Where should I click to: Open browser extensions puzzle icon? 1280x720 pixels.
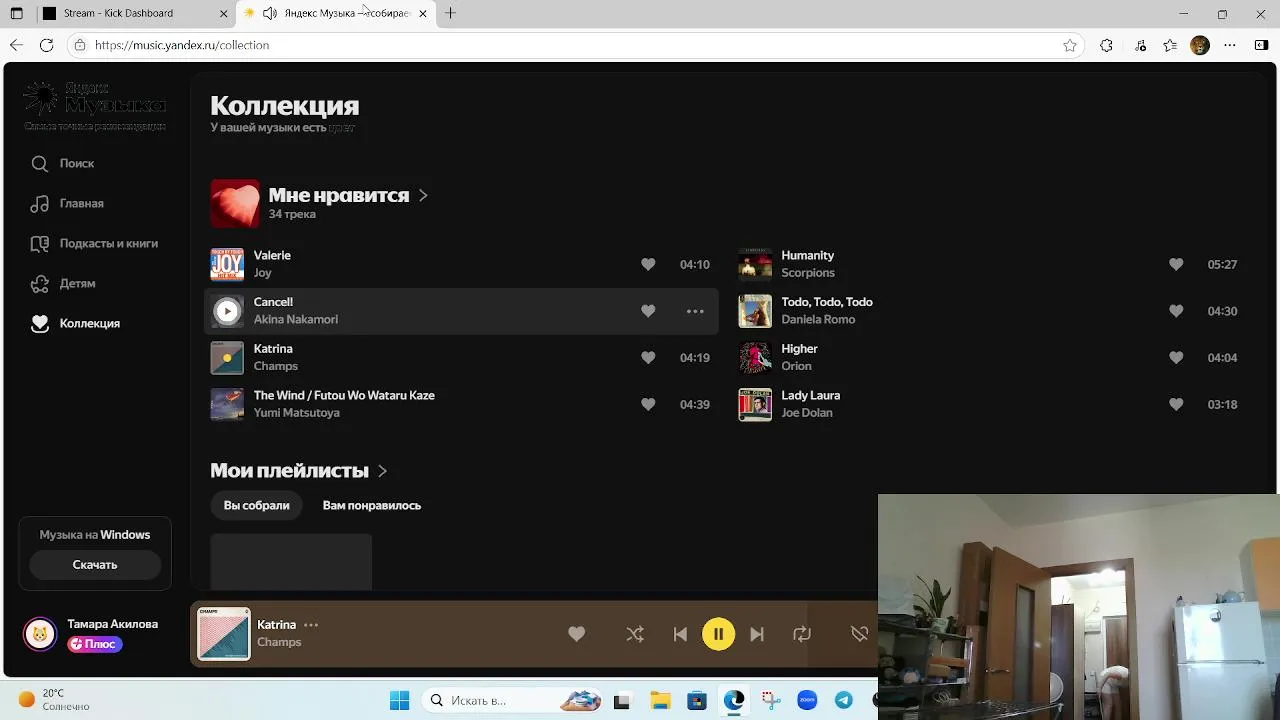(1106, 45)
